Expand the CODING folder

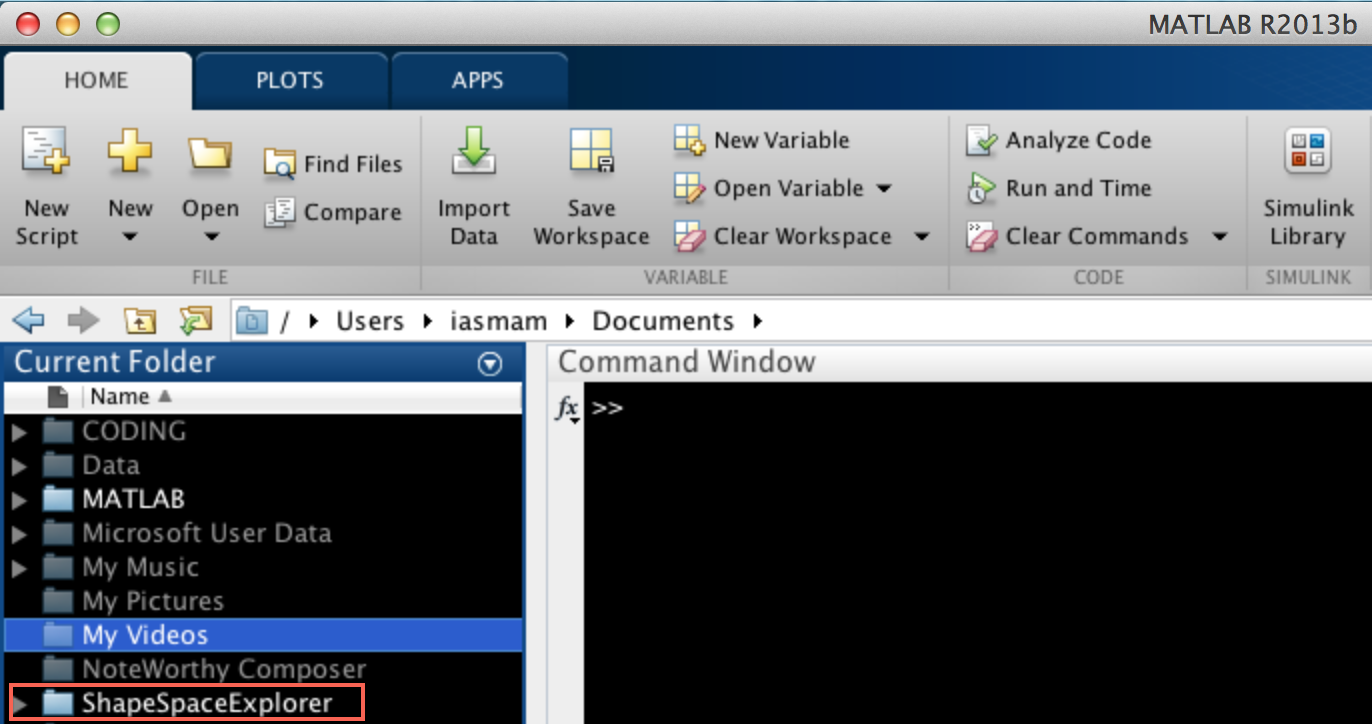(19, 432)
